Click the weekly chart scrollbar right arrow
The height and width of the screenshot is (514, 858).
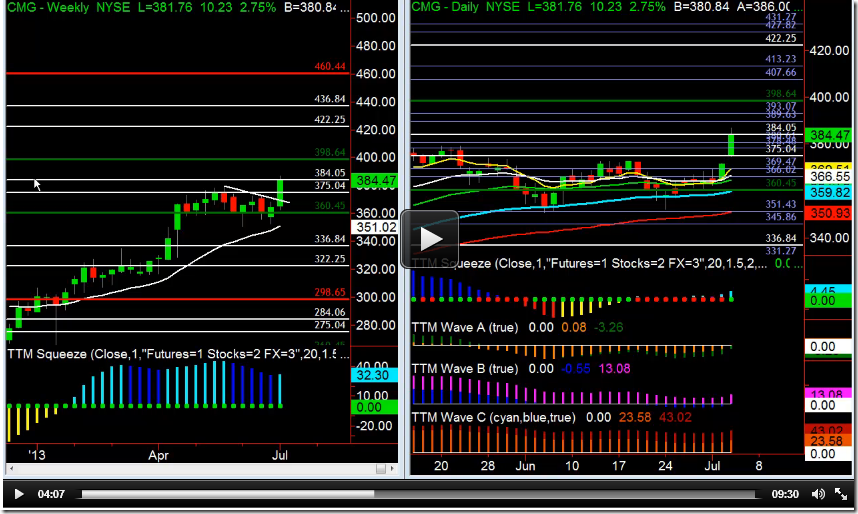coord(392,469)
